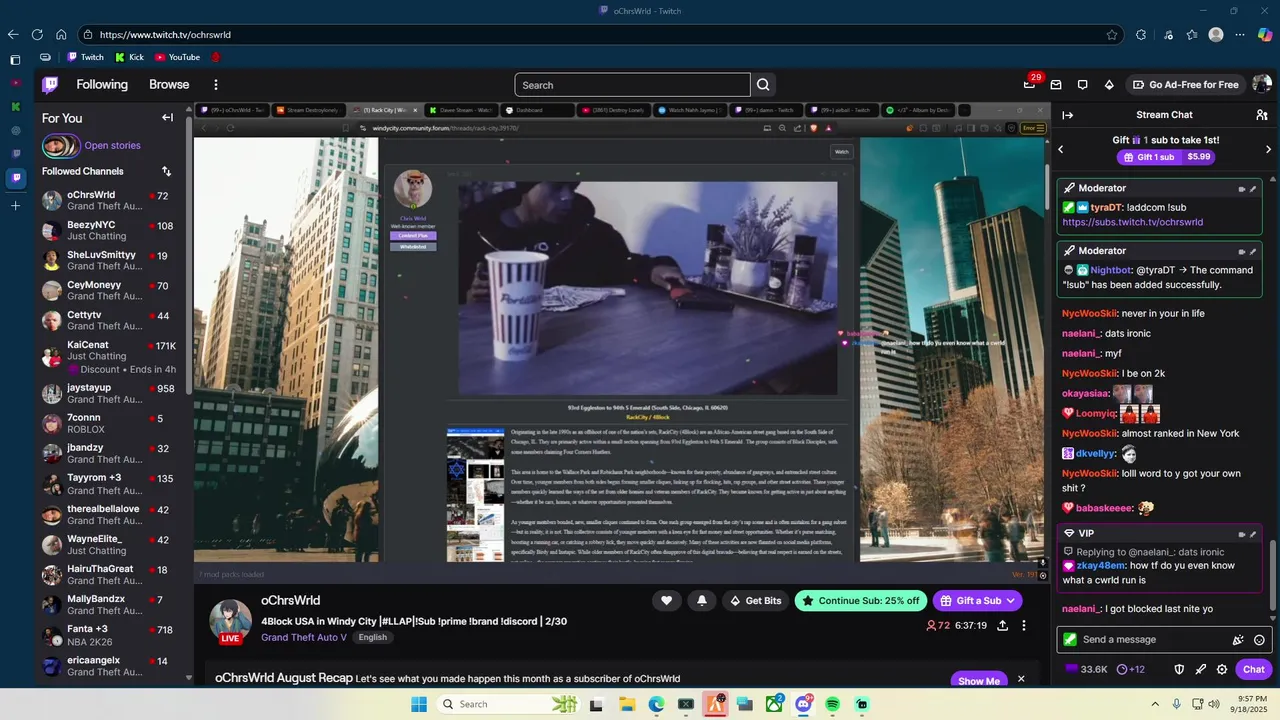The height and width of the screenshot is (720, 1280).
Task: Send with the purple Chat button
Action: pyautogui.click(x=1254, y=669)
